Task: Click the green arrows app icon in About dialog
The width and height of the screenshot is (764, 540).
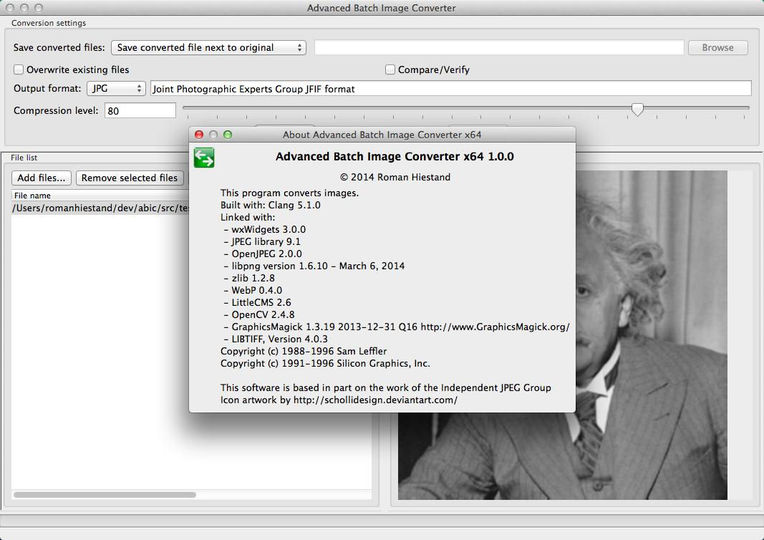Action: tap(204, 158)
